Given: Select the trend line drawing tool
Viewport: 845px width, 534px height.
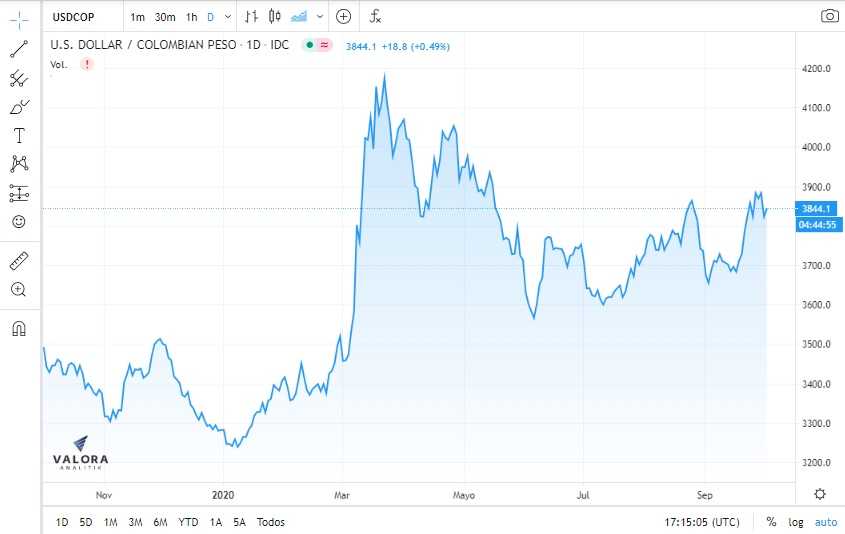Looking at the screenshot, I should click(x=19, y=49).
